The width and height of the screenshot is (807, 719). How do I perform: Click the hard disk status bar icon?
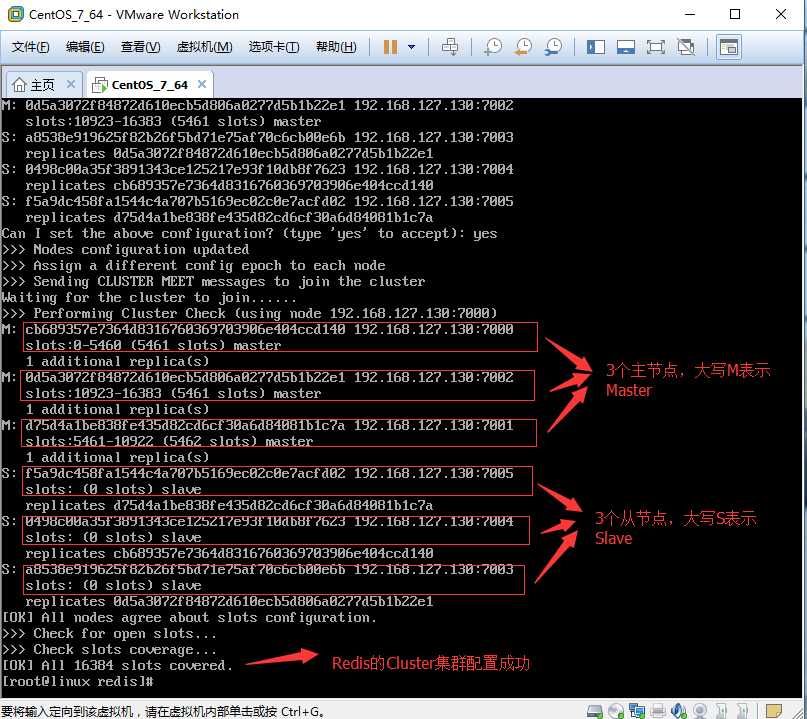coord(594,711)
